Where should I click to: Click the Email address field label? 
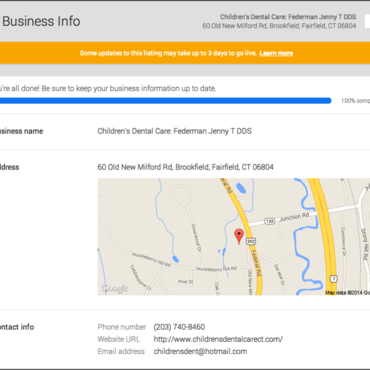pyautogui.click(x=121, y=351)
